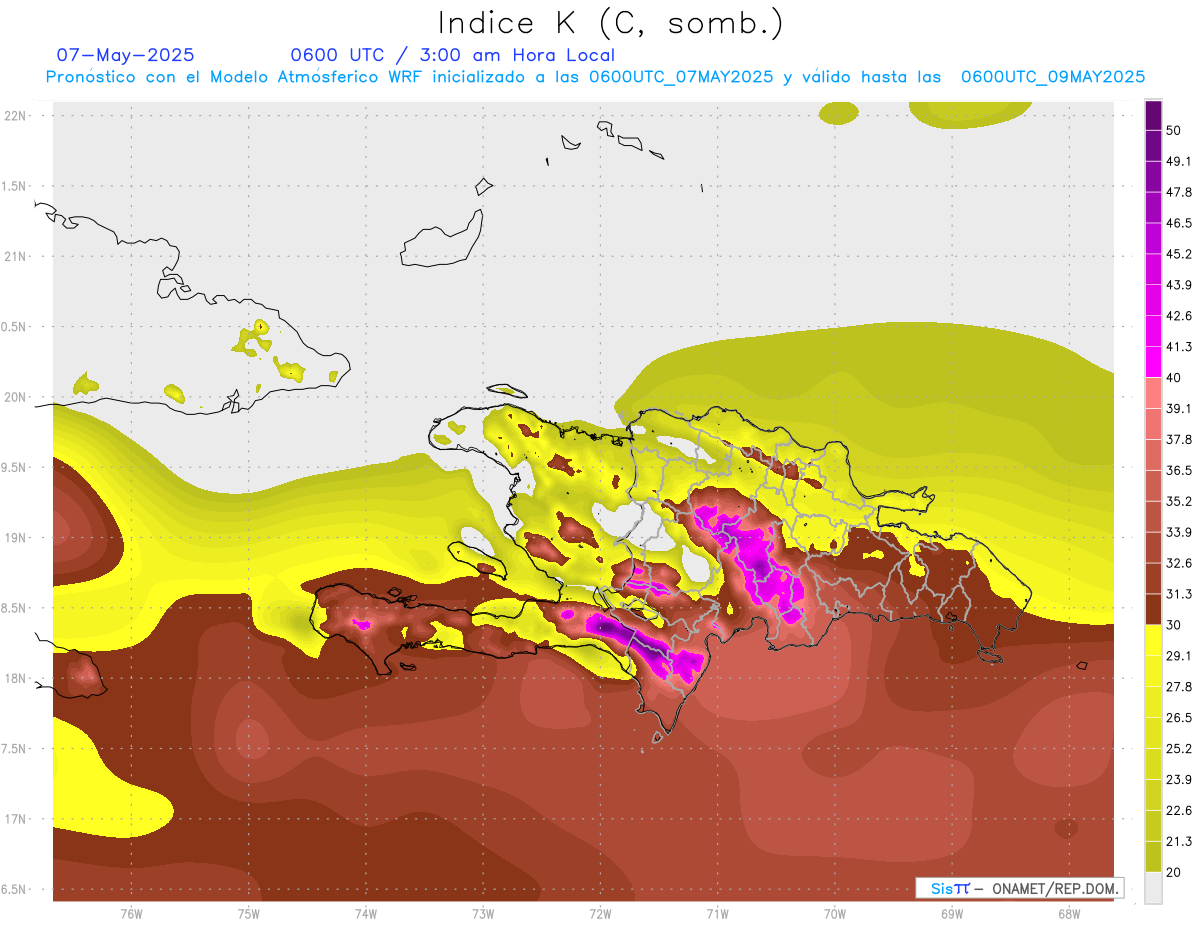Viewport: 1200px width, 927px height.
Task: Click the colorbar label "49.1"
Action: (1179, 161)
